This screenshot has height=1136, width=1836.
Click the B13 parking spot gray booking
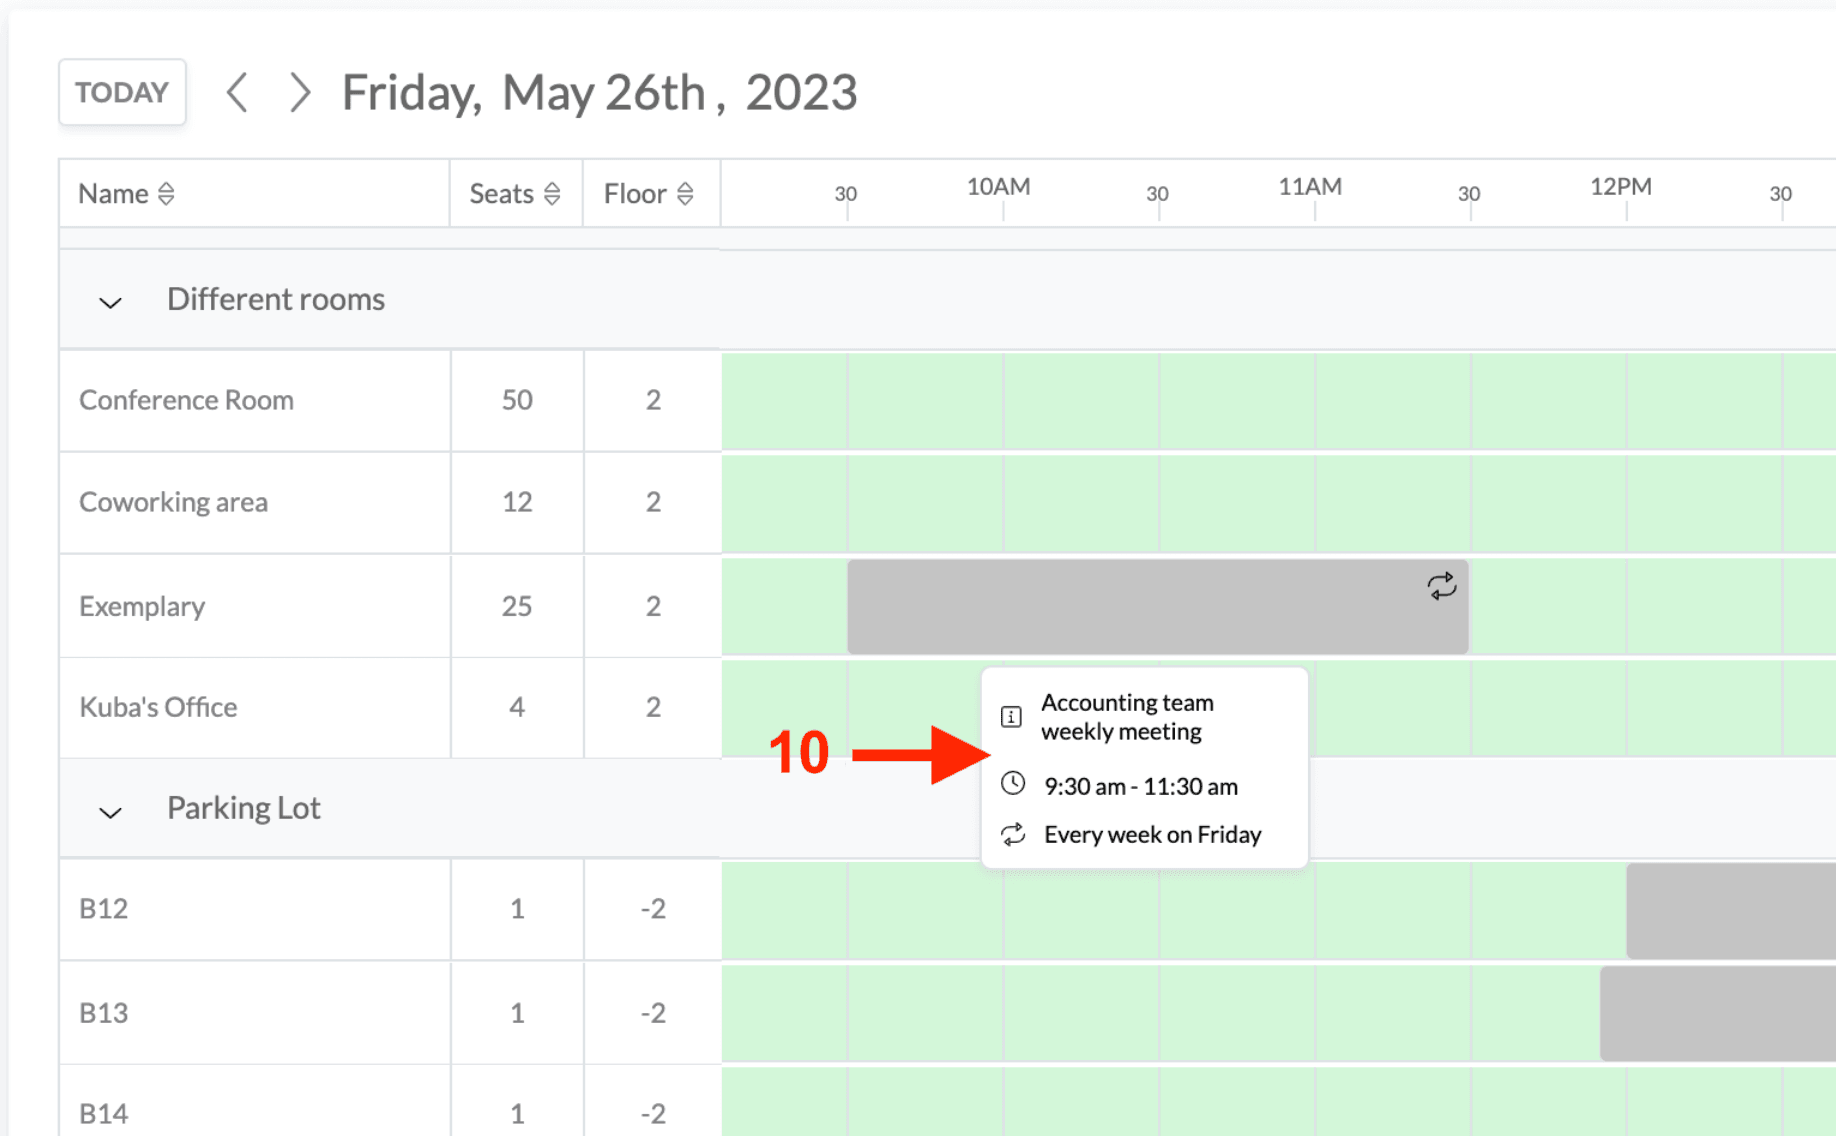[x=1716, y=1013]
